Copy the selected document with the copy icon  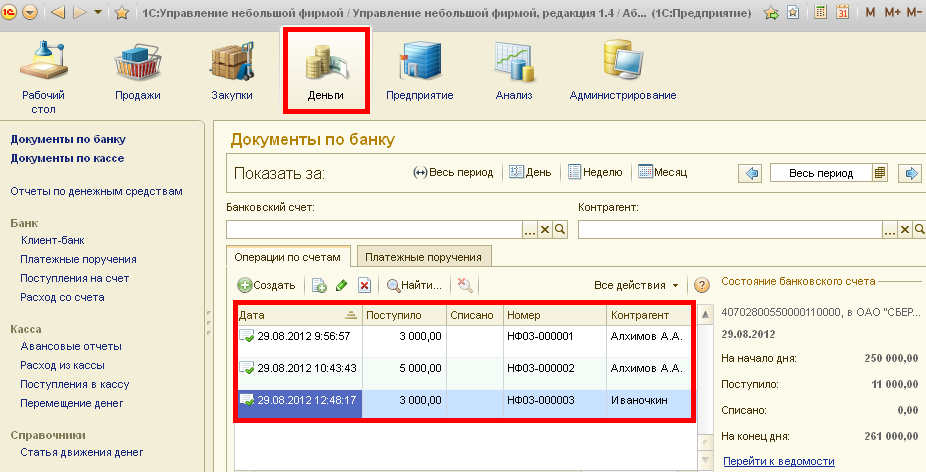(x=319, y=285)
